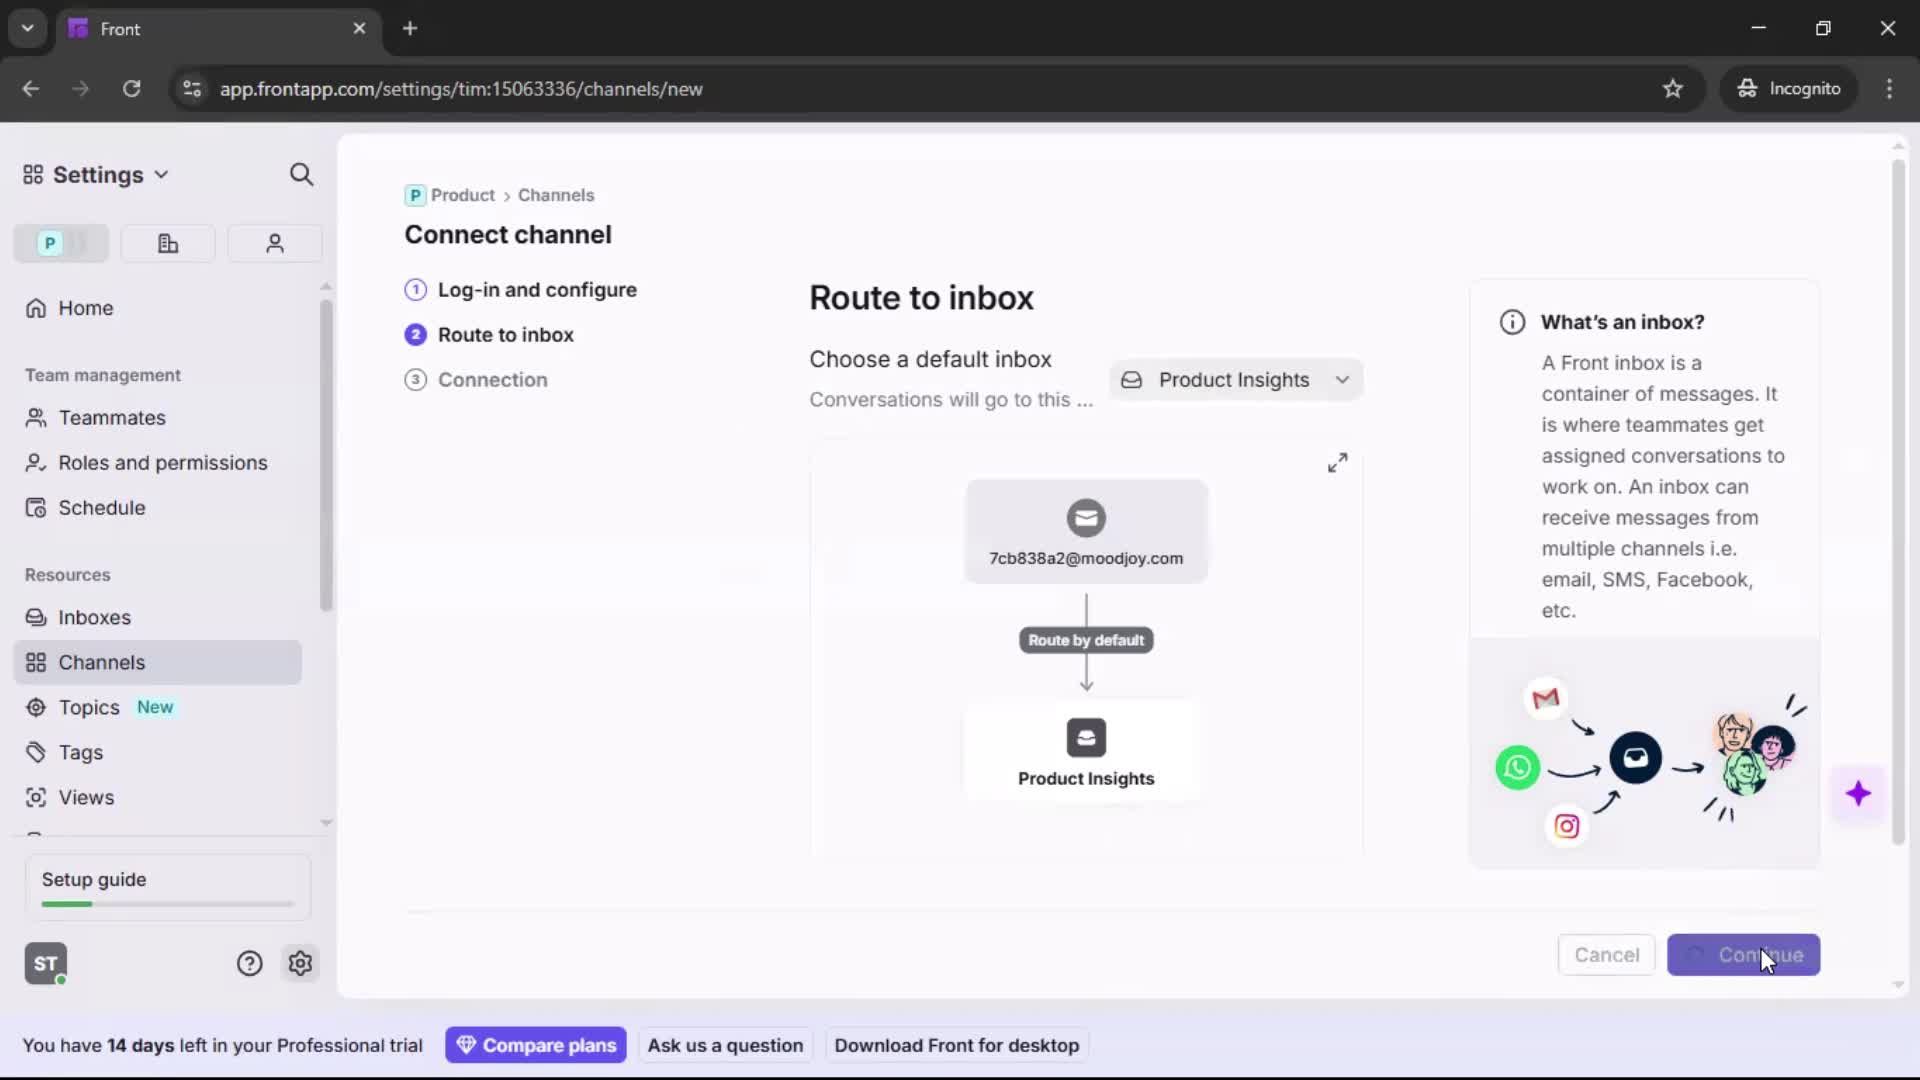Open the Tags section

click(x=82, y=752)
